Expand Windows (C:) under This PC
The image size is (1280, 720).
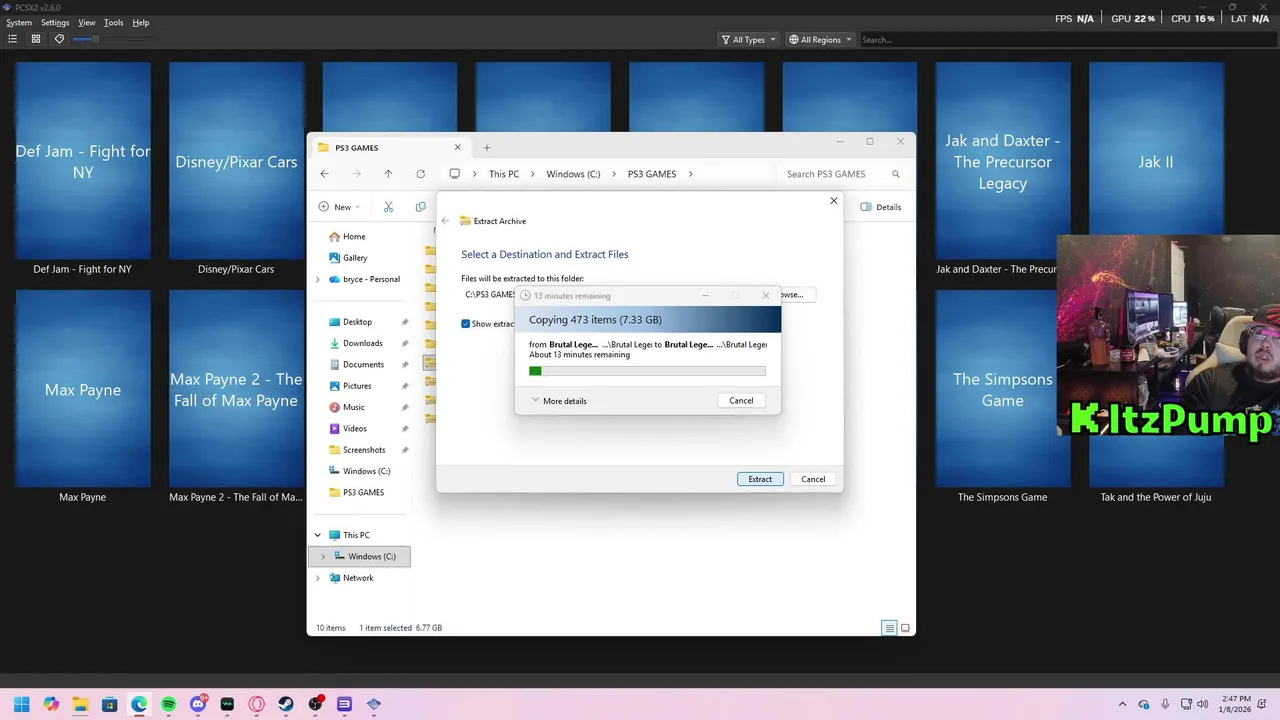(x=323, y=556)
